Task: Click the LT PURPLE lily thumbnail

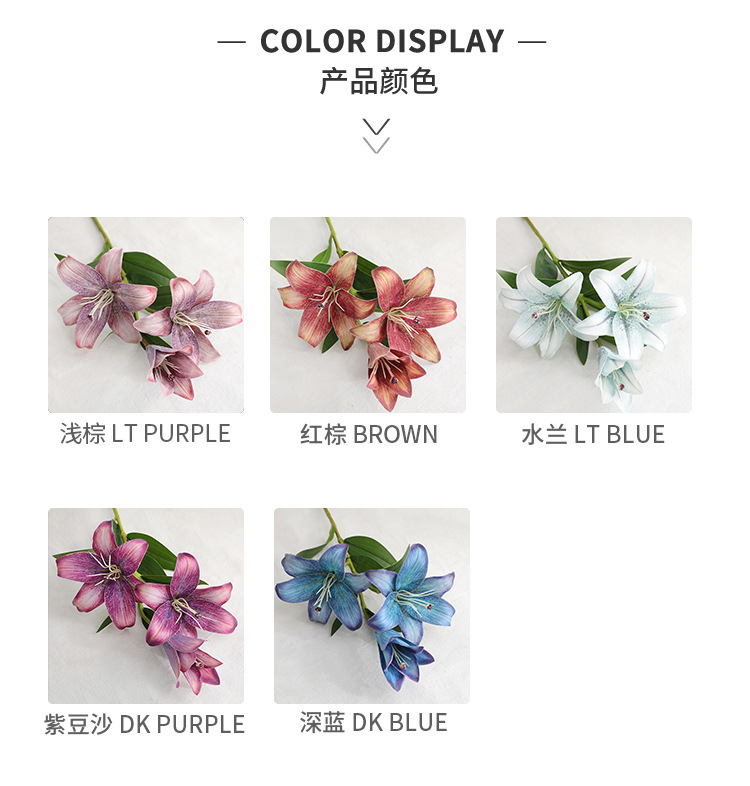Action: pyautogui.click(x=146, y=315)
